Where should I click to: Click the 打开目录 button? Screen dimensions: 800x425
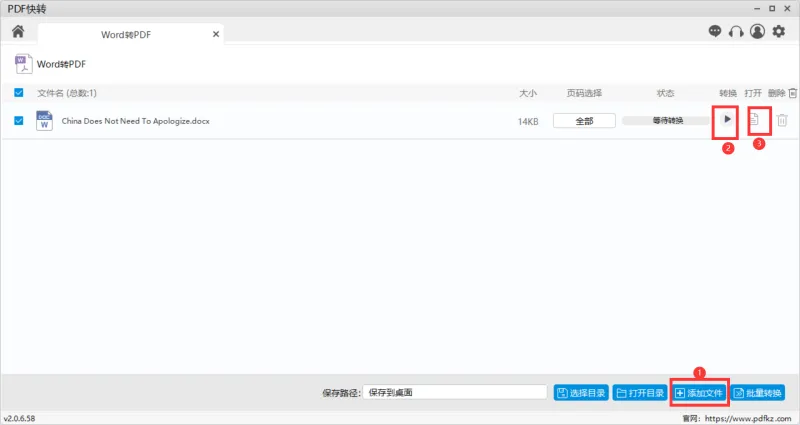pos(640,393)
